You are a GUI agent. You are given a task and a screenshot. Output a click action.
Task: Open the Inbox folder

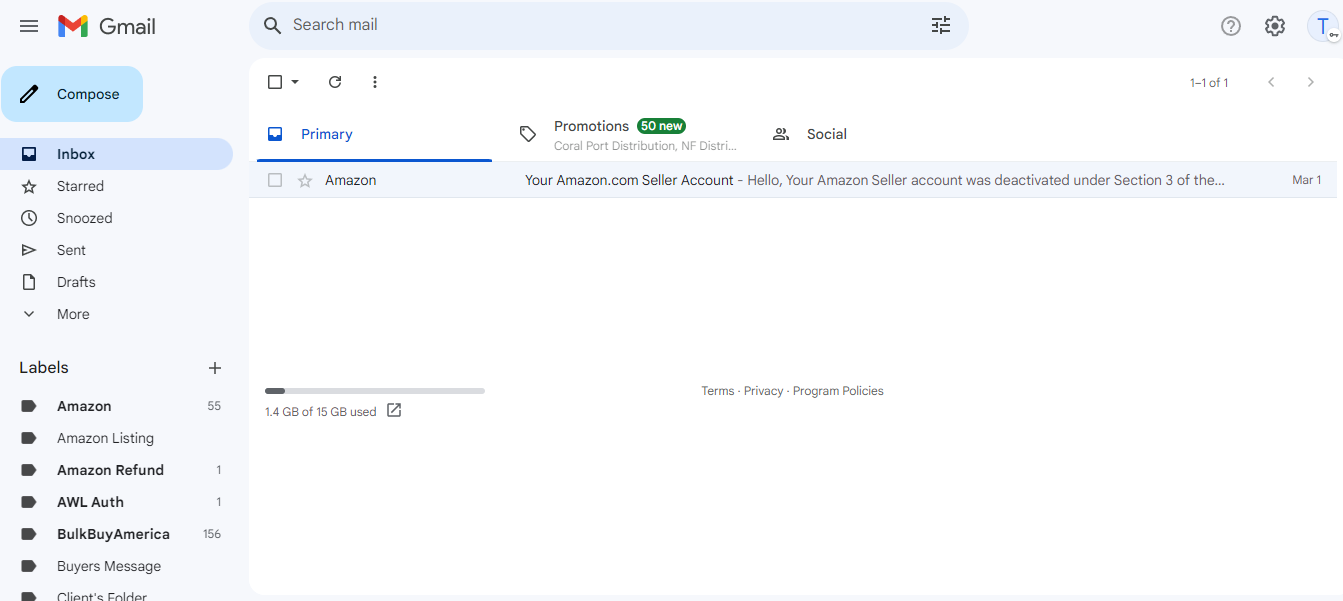116,154
